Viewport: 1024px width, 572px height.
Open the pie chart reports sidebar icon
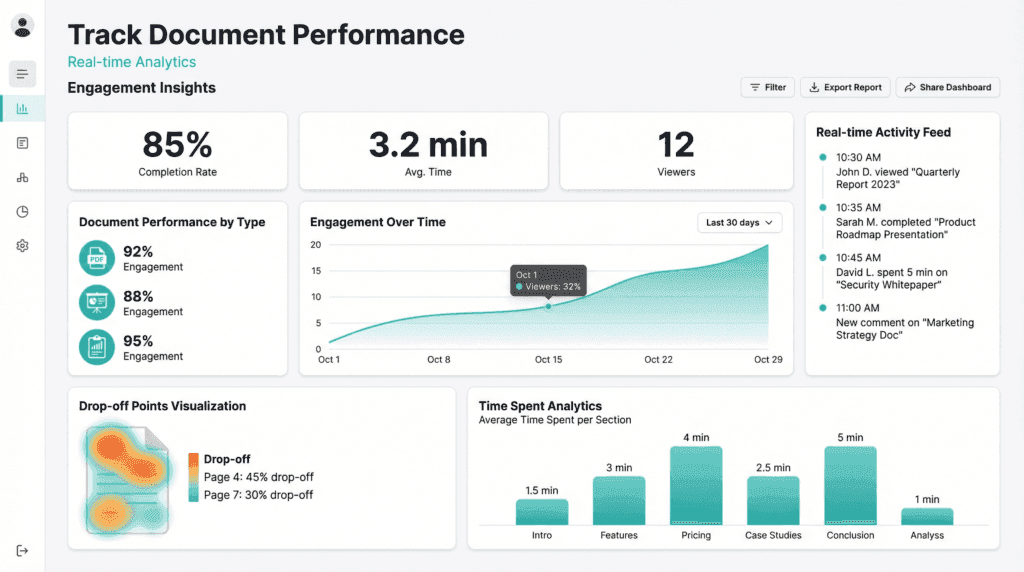pos(22,212)
